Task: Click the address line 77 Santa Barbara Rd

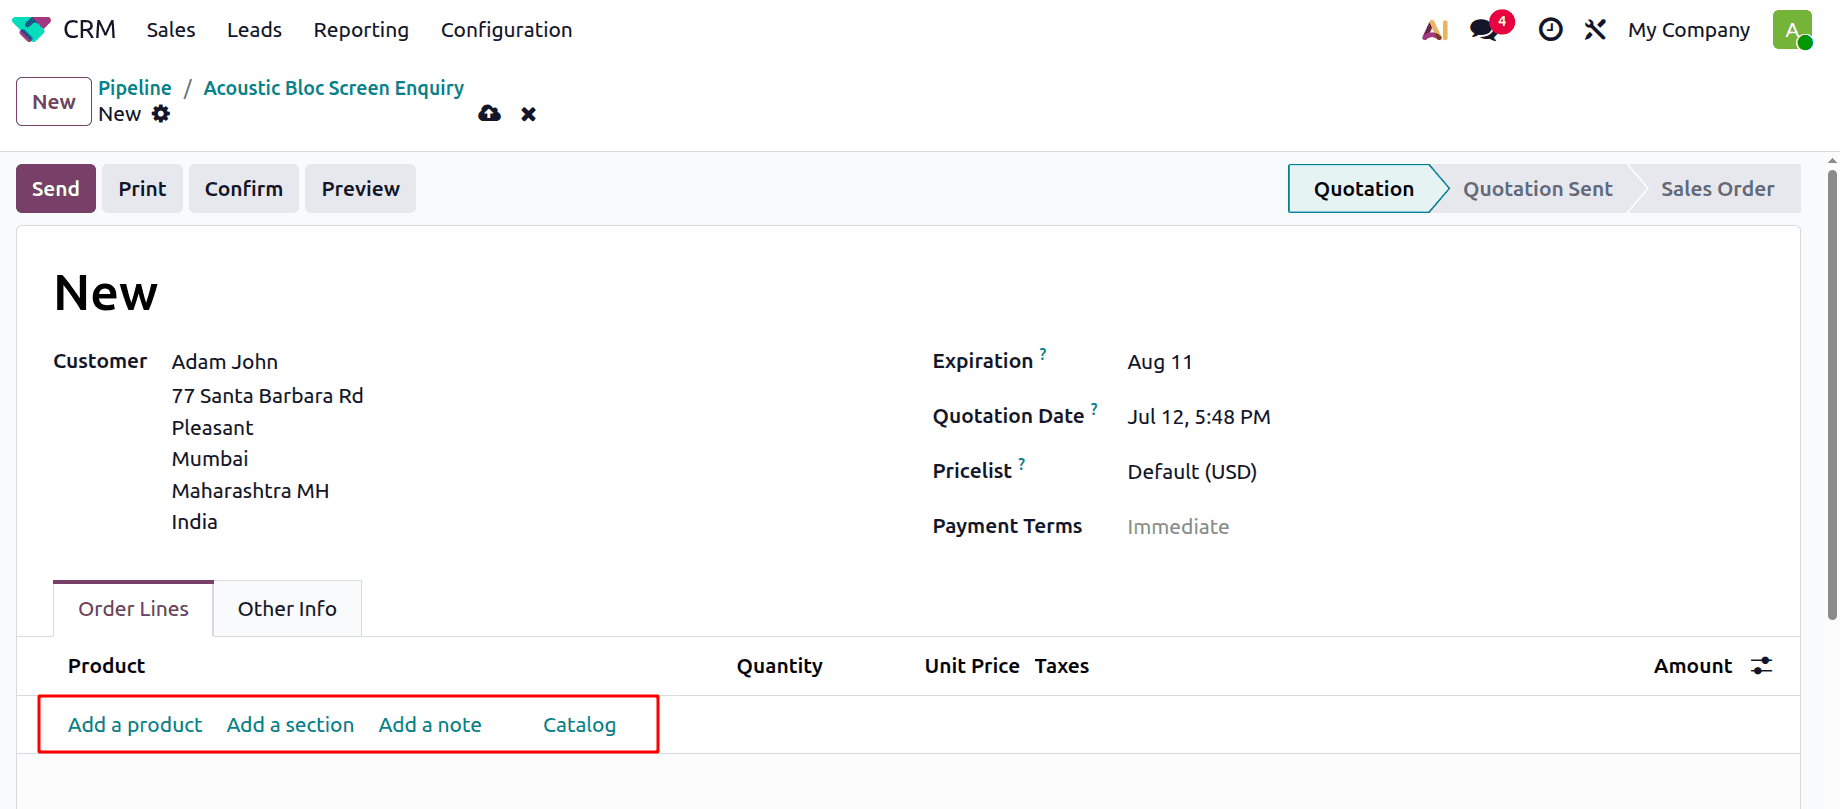Action: click(267, 396)
